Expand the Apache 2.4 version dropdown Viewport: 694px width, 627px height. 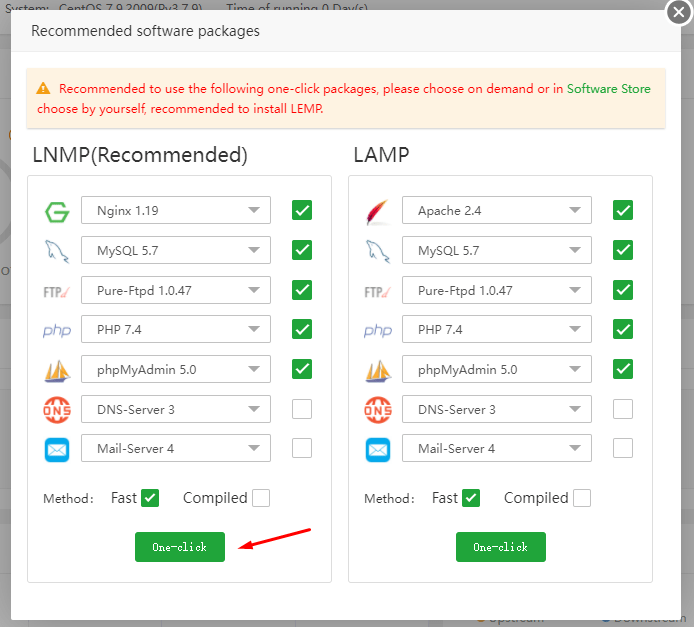point(497,210)
